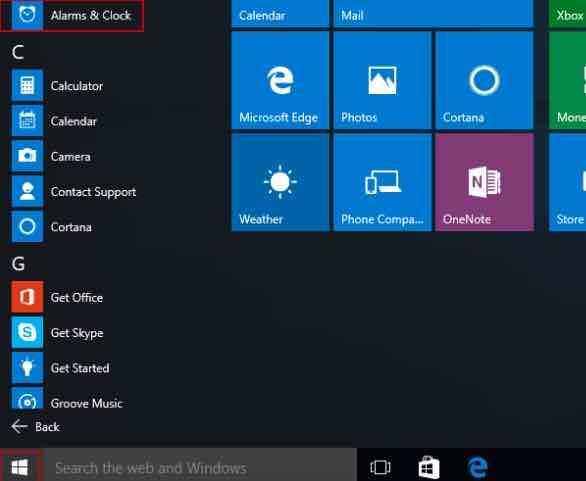This screenshot has width=586, height=481.
Task: Open the Mail tile
Action: 434,14
